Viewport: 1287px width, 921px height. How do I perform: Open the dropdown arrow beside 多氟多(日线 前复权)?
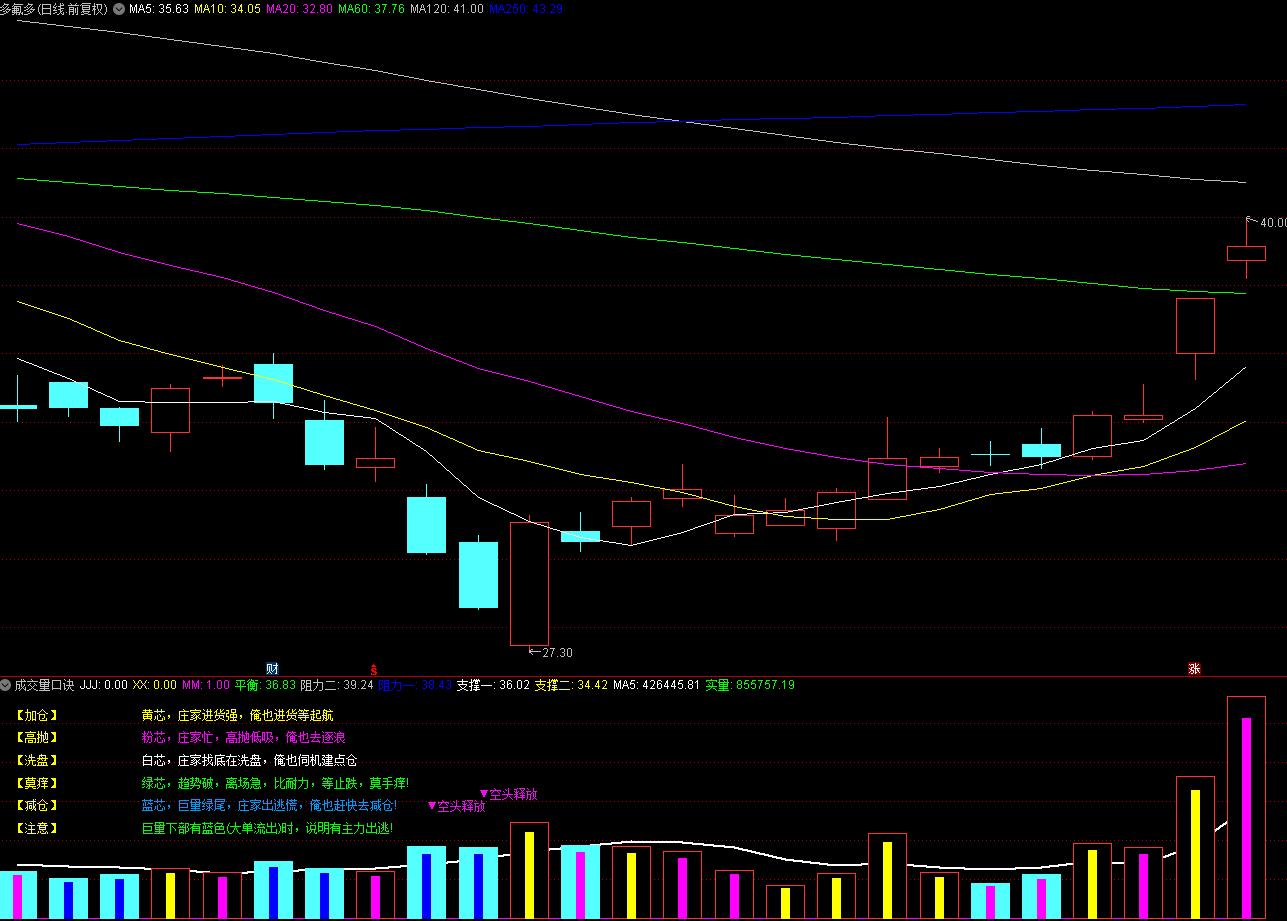click(120, 8)
